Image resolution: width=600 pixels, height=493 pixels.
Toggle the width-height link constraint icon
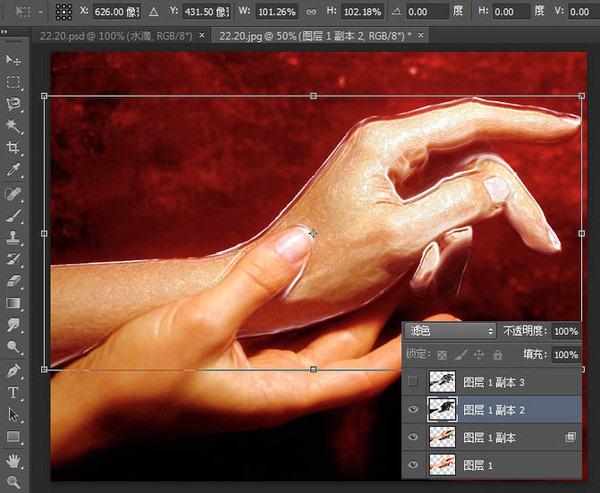[x=311, y=12]
